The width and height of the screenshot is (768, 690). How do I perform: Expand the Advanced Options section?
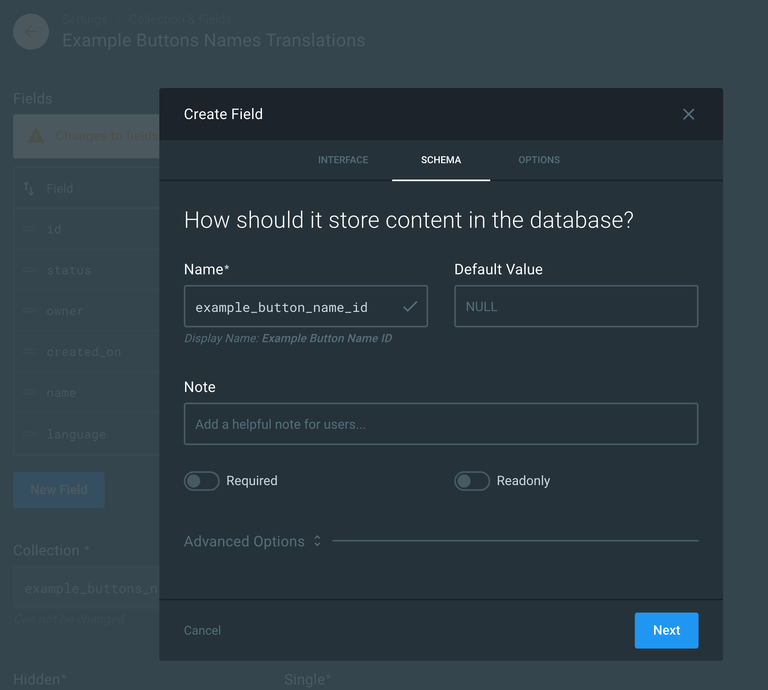(253, 541)
